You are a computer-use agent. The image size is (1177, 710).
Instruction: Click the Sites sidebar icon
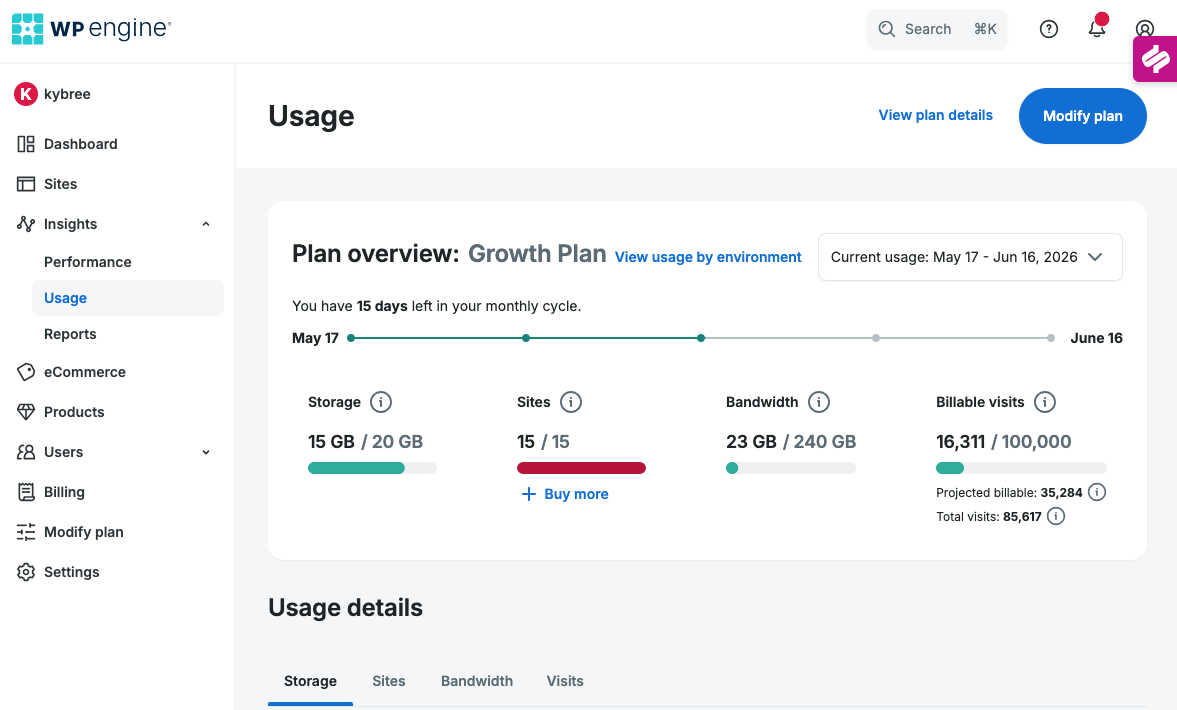pos(26,184)
